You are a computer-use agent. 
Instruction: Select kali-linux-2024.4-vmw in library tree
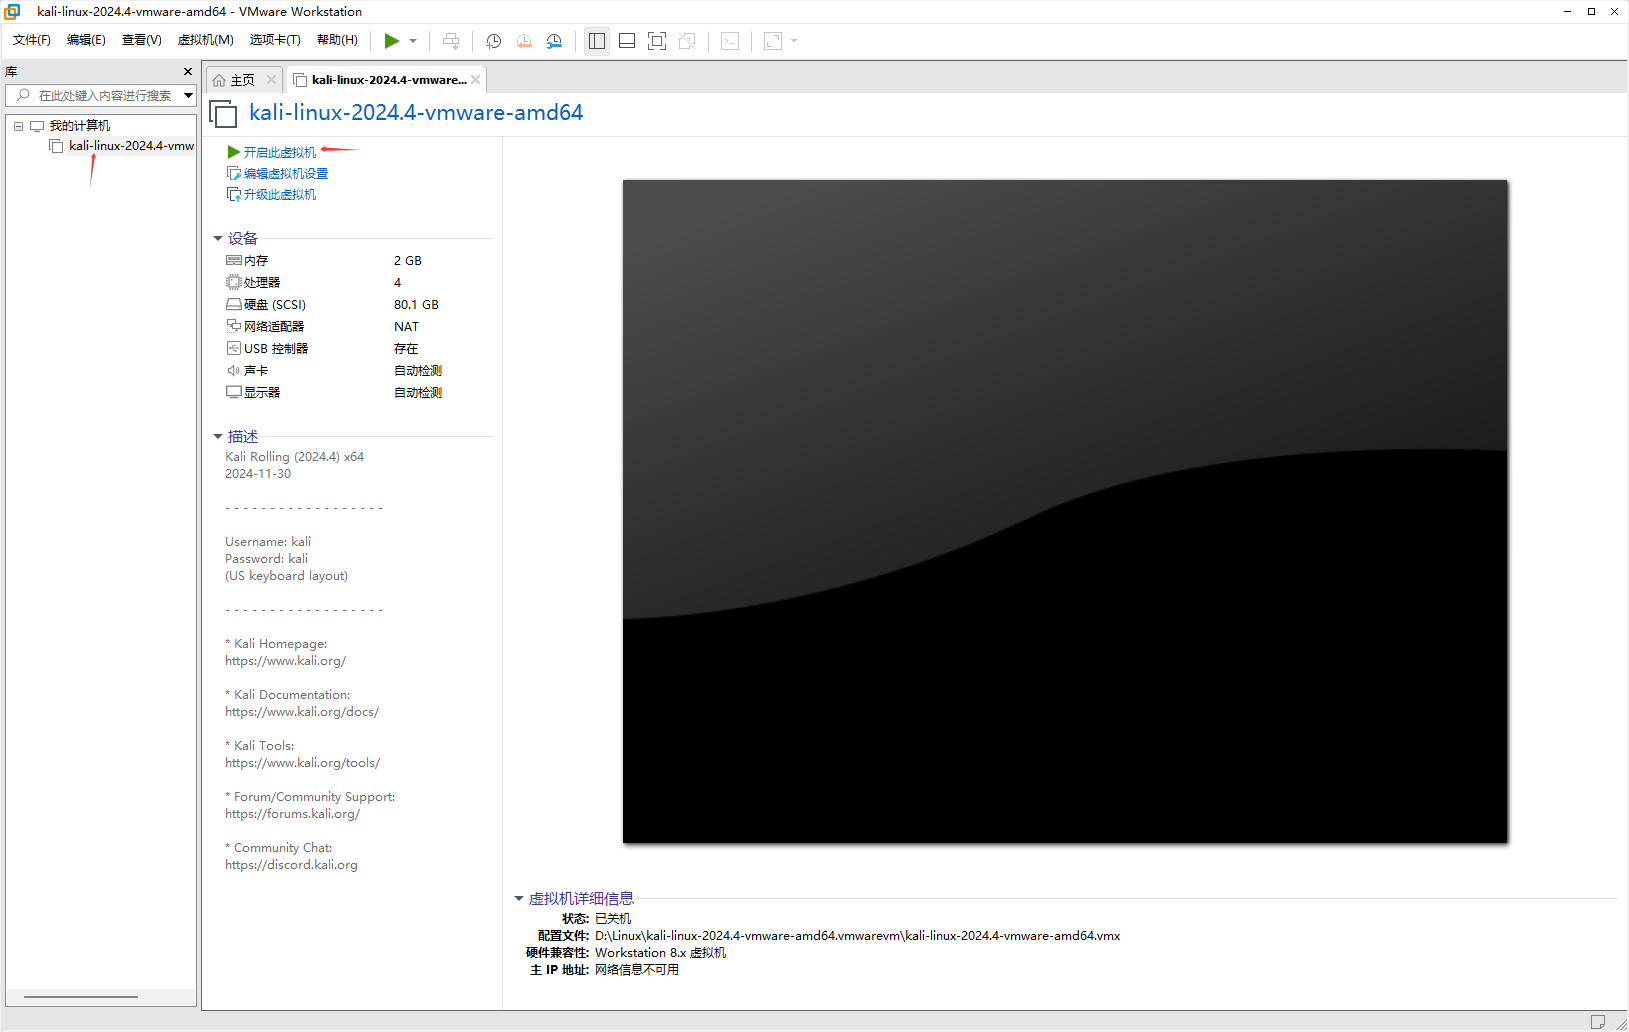[x=131, y=146]
